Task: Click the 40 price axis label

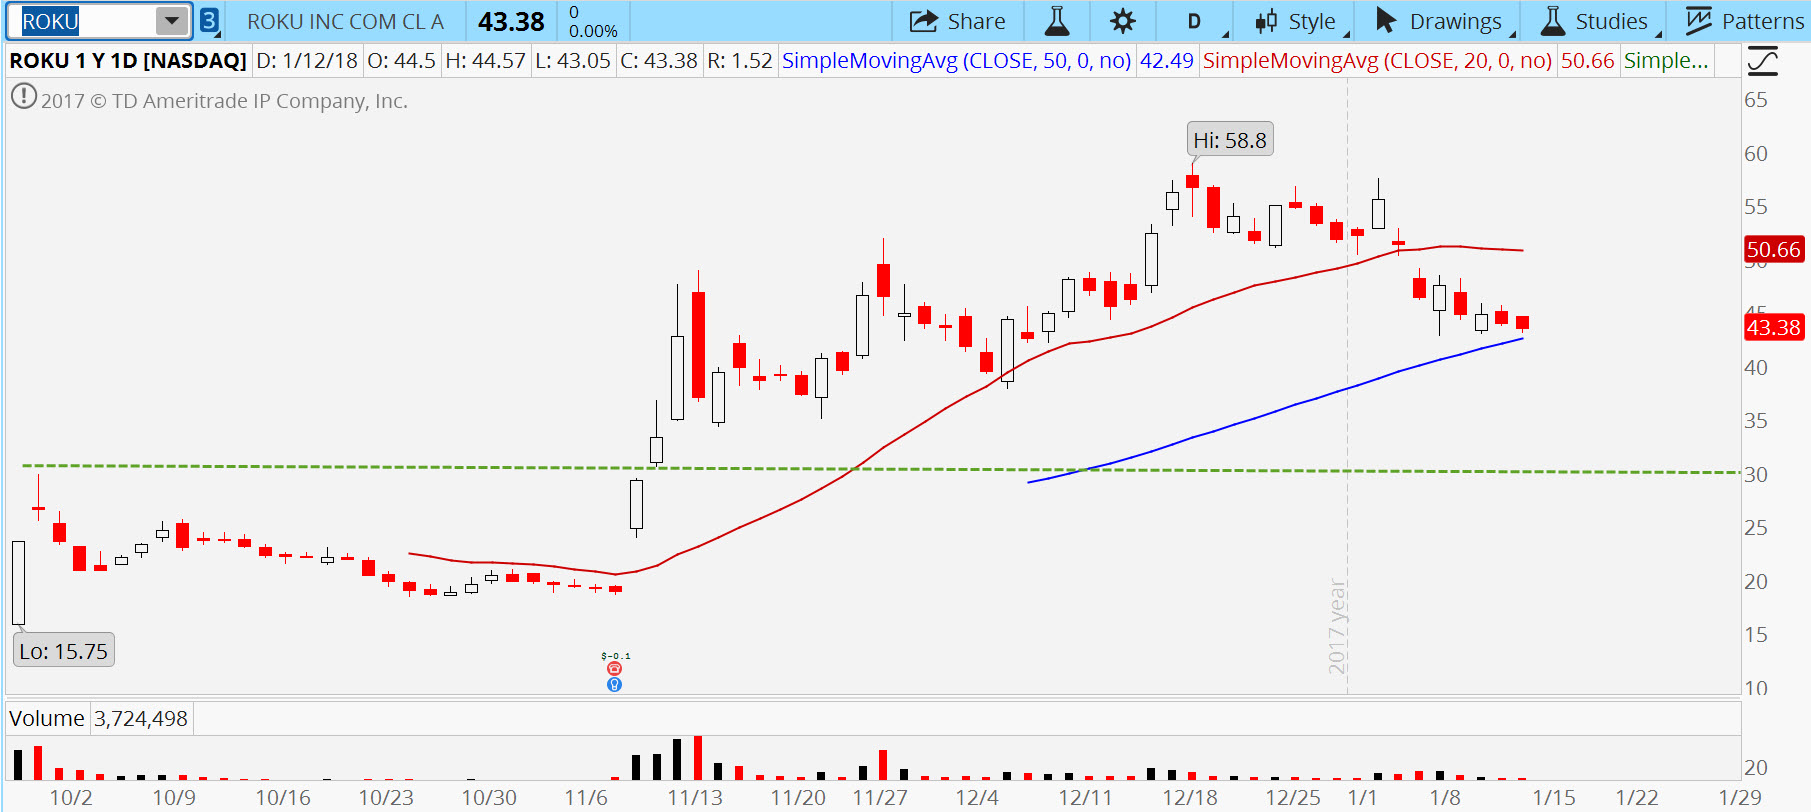Action: point(1756,367)
